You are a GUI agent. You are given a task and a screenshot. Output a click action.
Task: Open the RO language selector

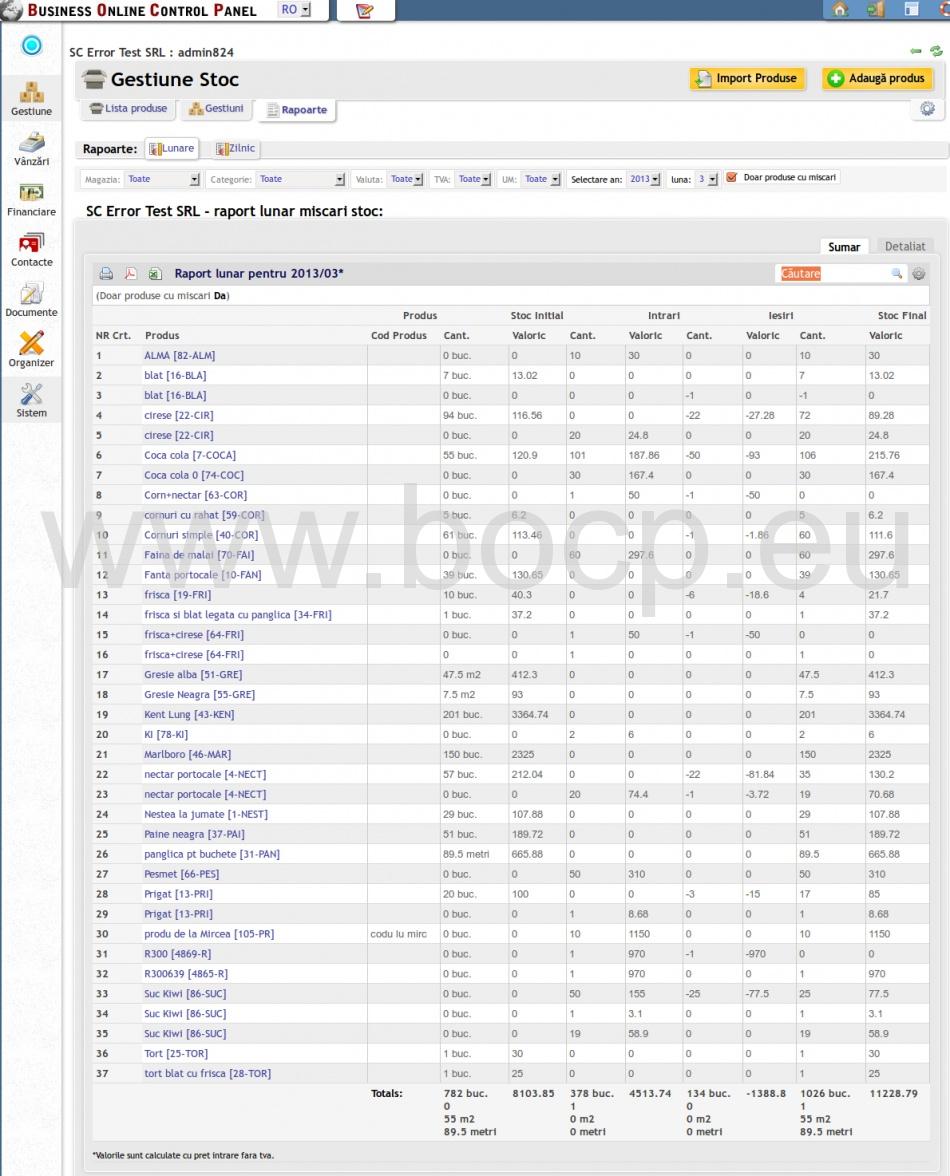295,10
